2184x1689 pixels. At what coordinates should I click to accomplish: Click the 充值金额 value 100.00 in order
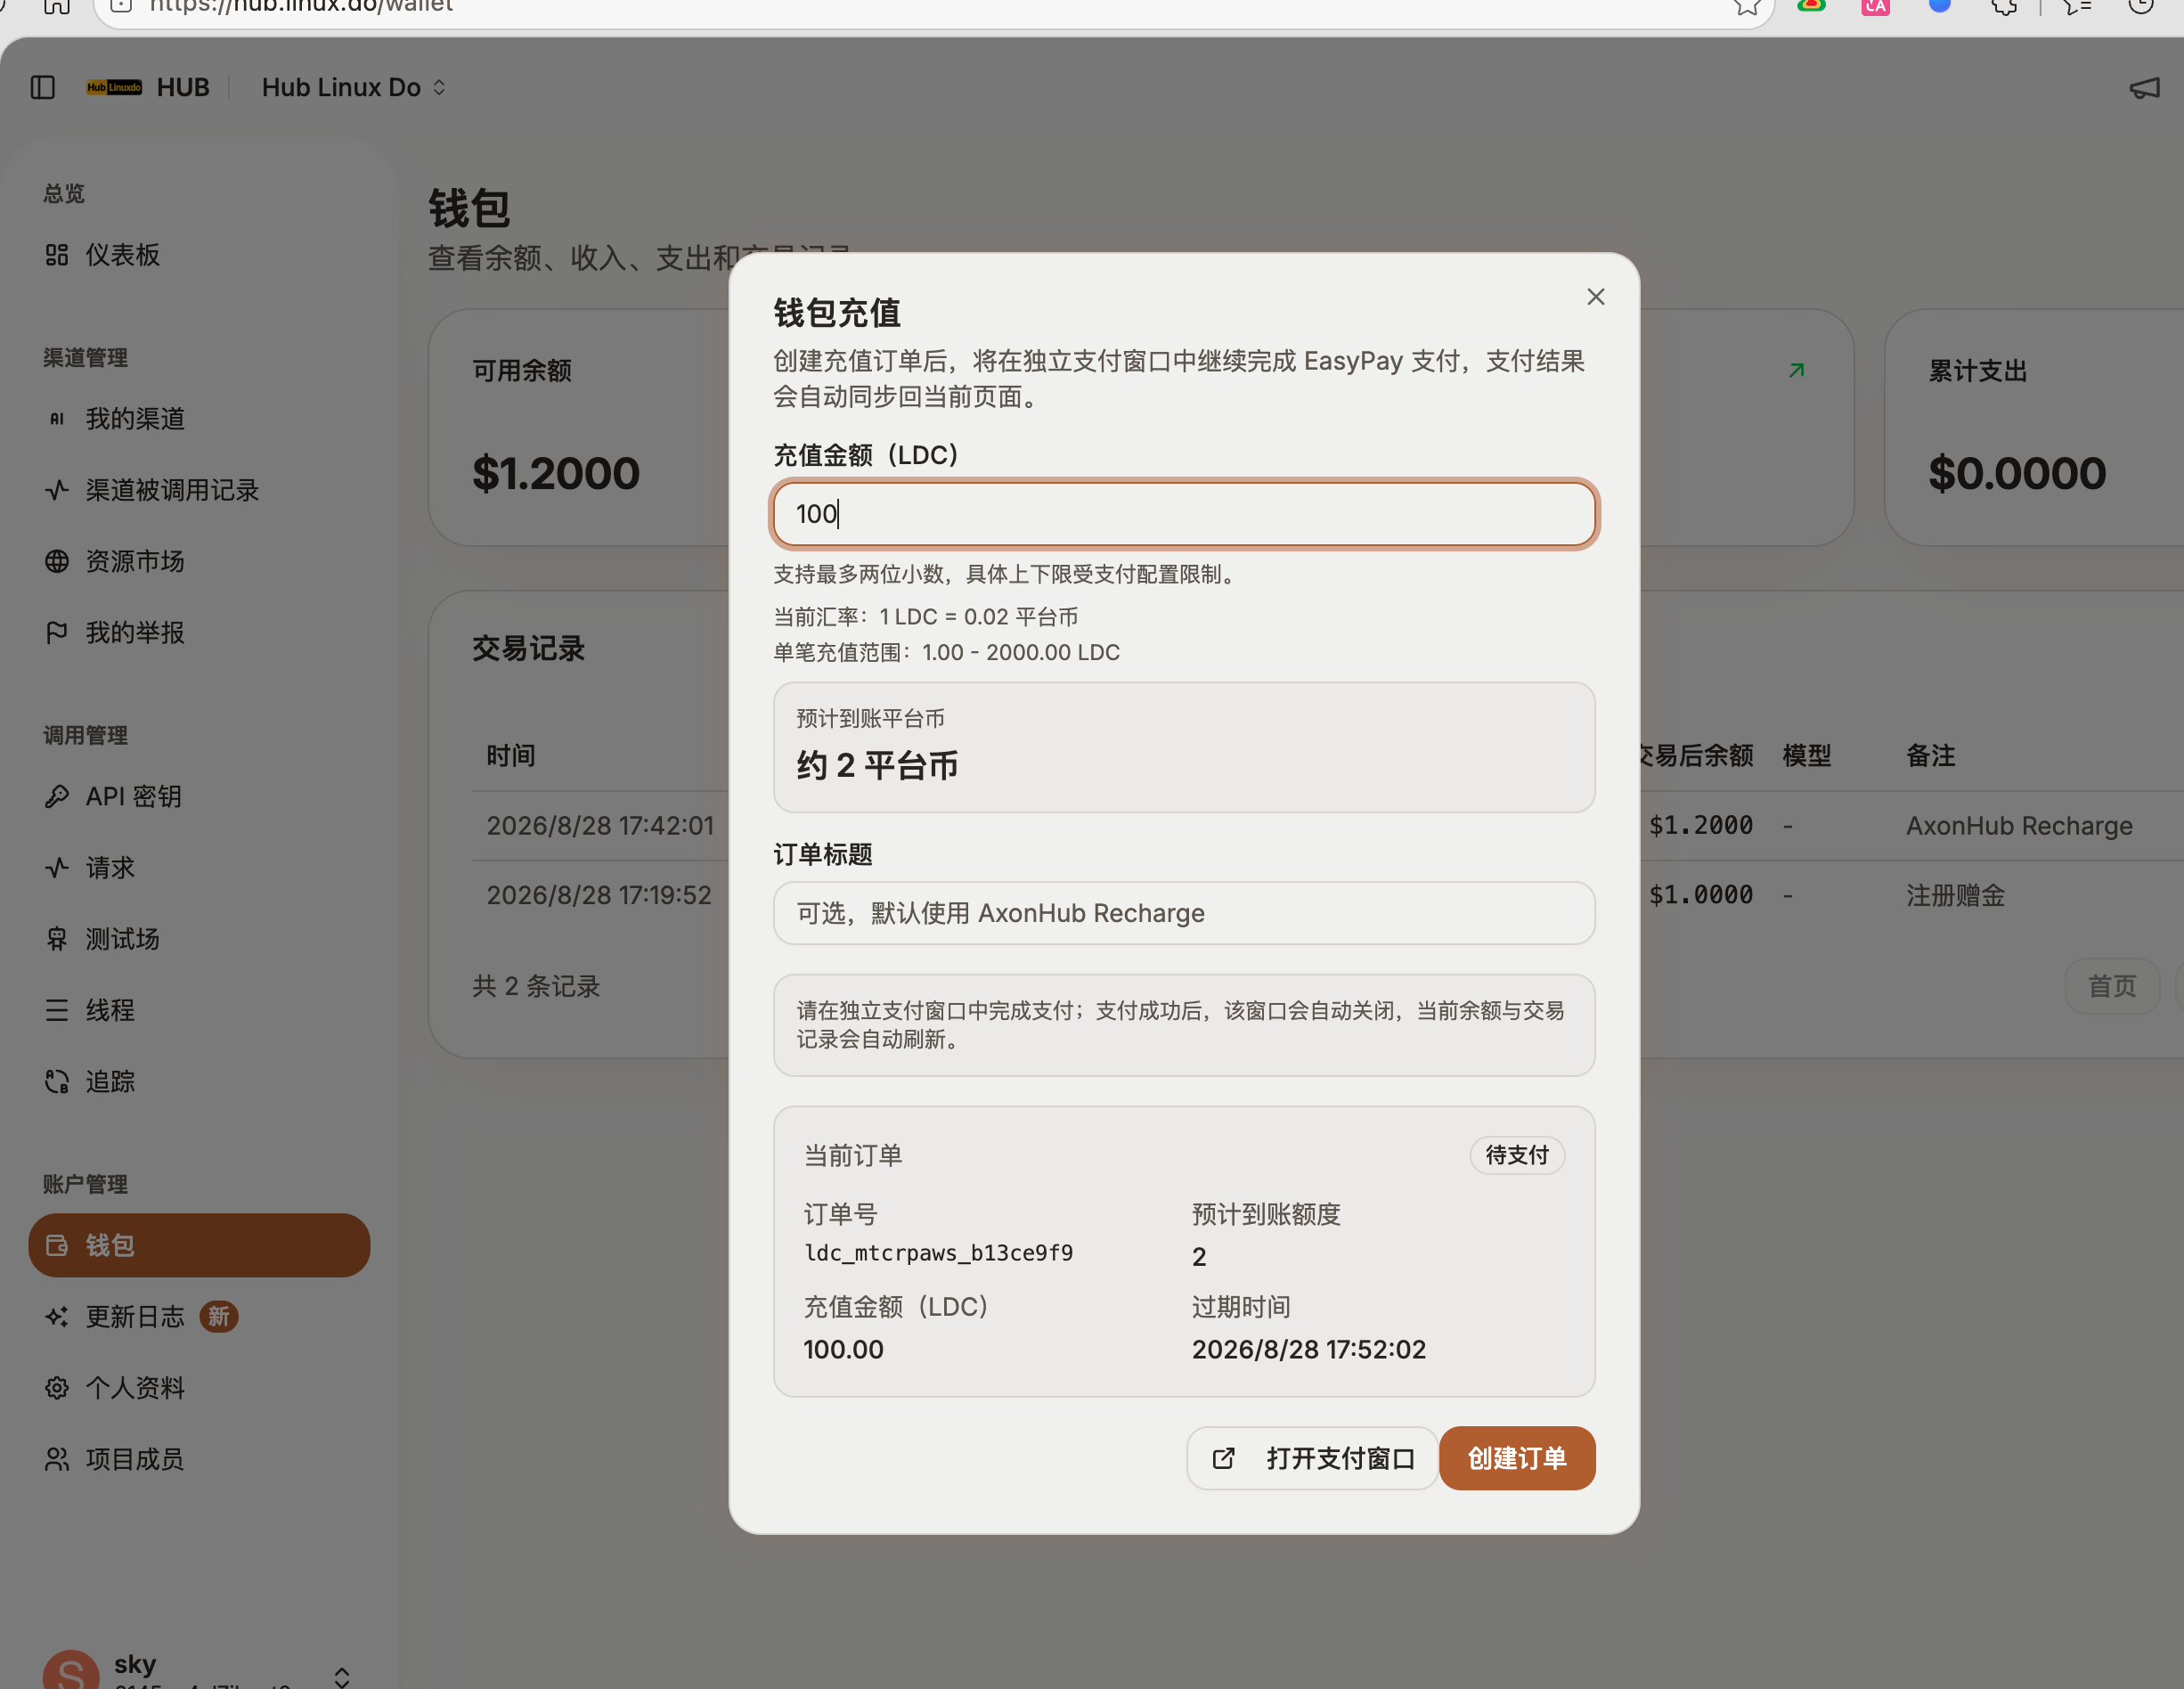coord(843,1349)
